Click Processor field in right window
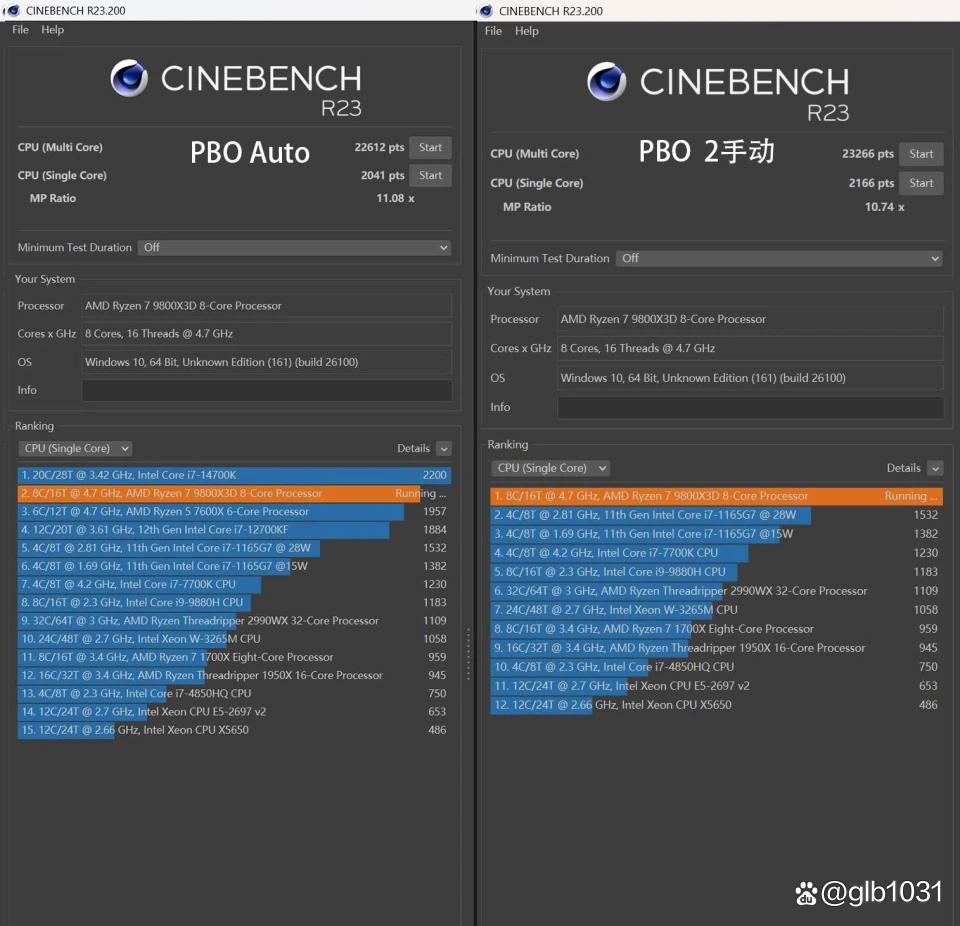 tap(751, 319)
